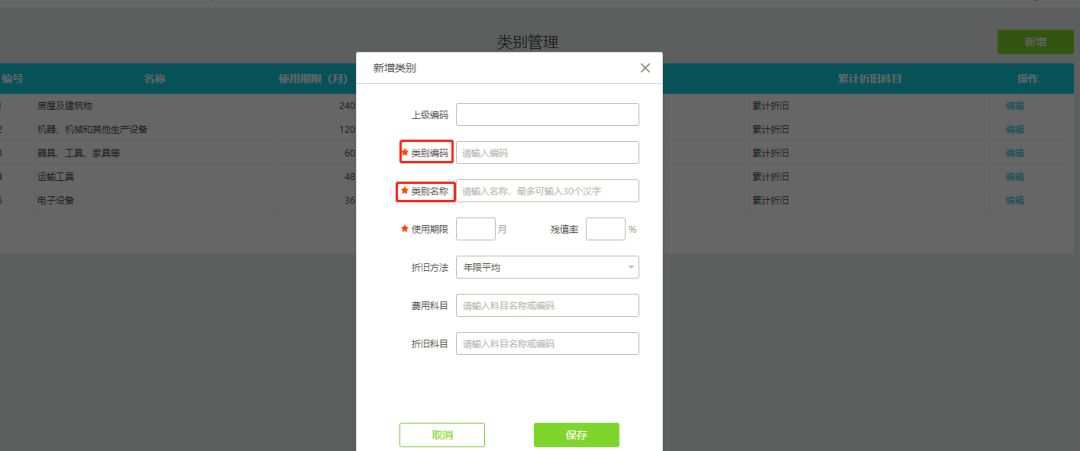The height and width of the screenshot is (451, 1080).
Task: Click the 折旧科目 input field
Action: point(547,344)
